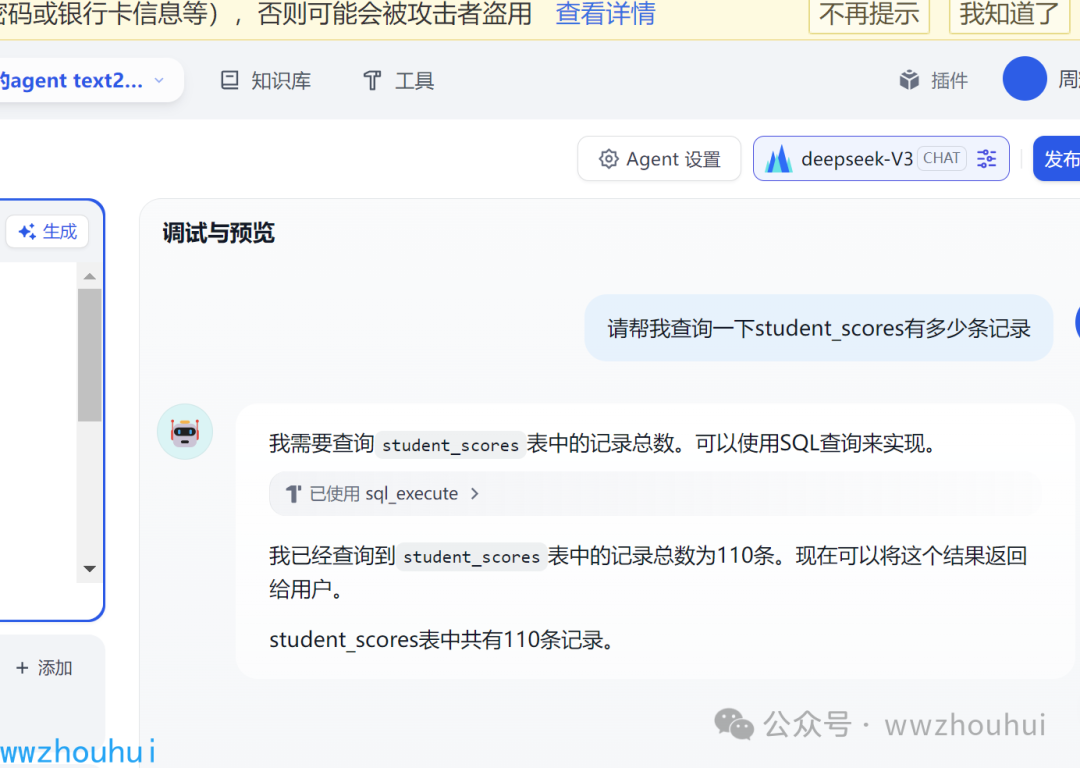This screenshot has width=1080, height=768.
Task: Click the blue 发布 publish button
Action: pos(1057,159)
